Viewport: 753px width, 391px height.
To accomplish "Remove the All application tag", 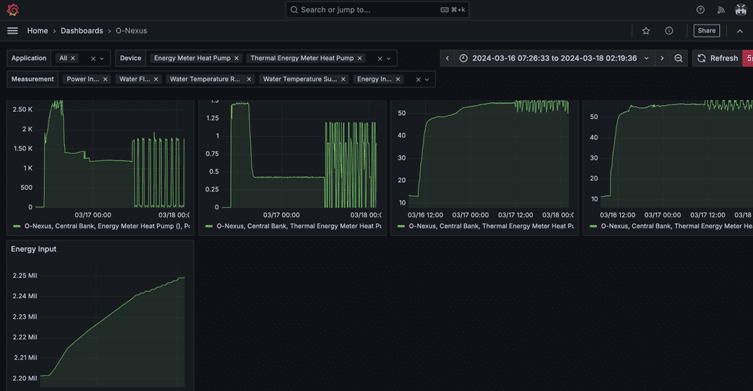I will (73, 58).
